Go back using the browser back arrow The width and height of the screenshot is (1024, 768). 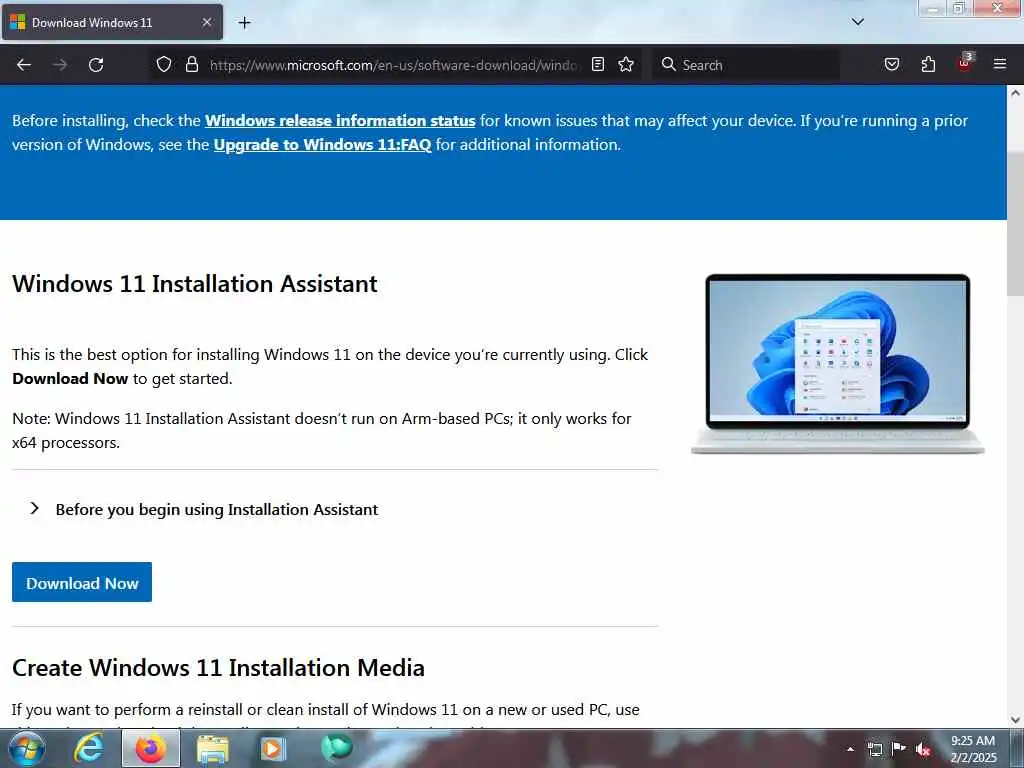tap(24, 65)
